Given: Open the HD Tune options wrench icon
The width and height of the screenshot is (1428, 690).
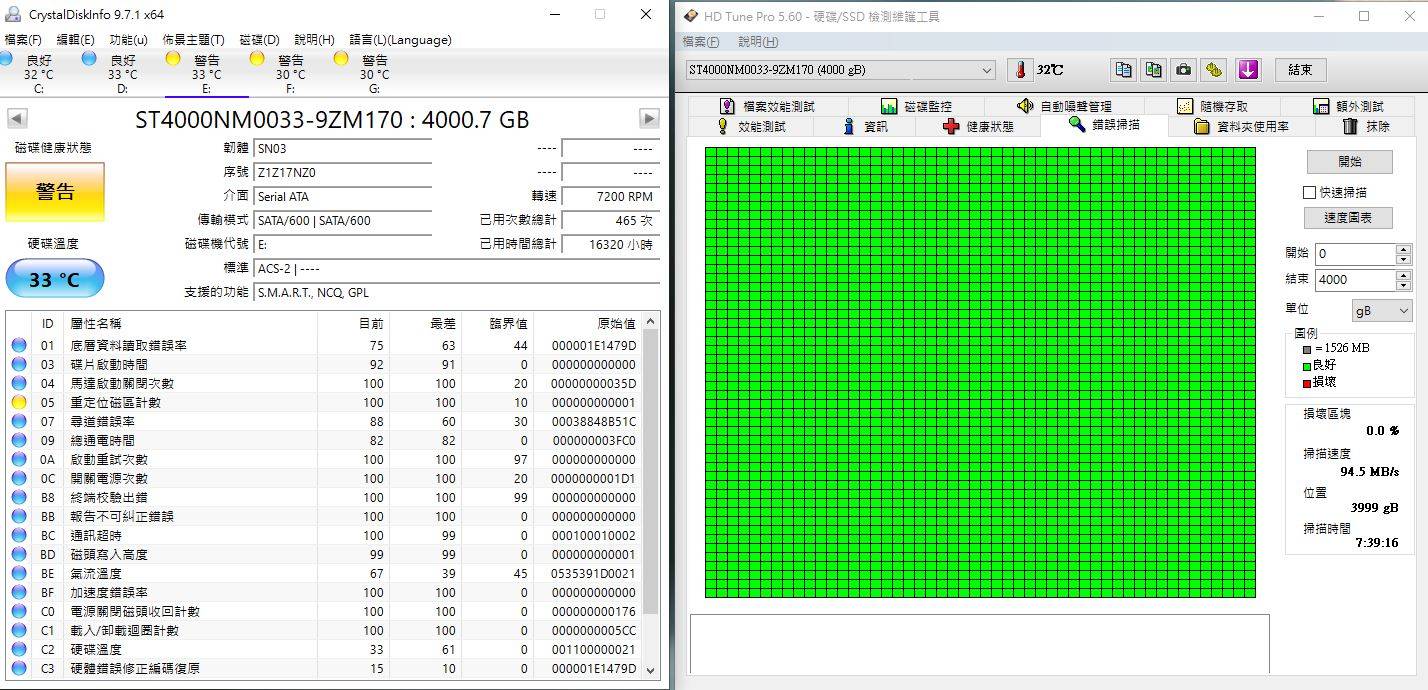Looking at the screenshot, I should (x=1214, y=70).
